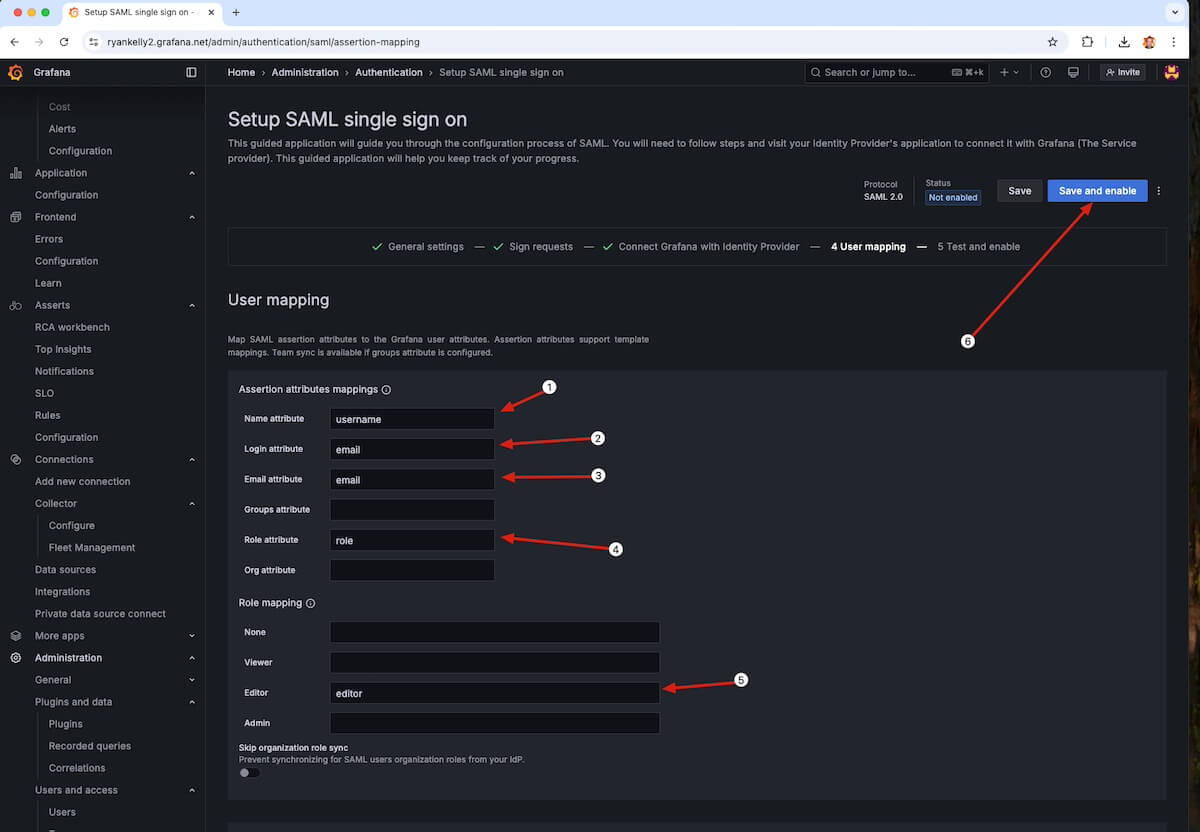Viewport: 1200px width, 832px height.
Task: Select the Setup SAML single sign on browser tab
Action: (x=141, y=12)
